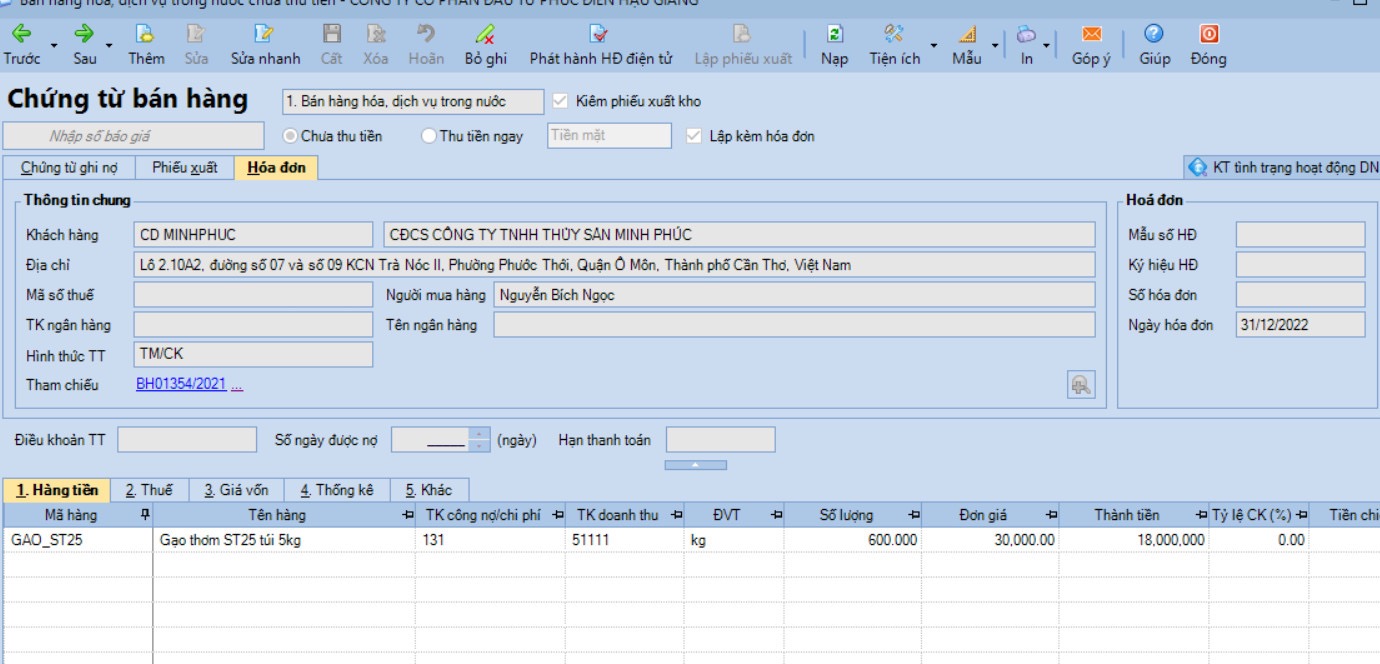Click the Sửa nhanh quick edit icon
The image size is (1380, 664).
(x=264, y=35)
